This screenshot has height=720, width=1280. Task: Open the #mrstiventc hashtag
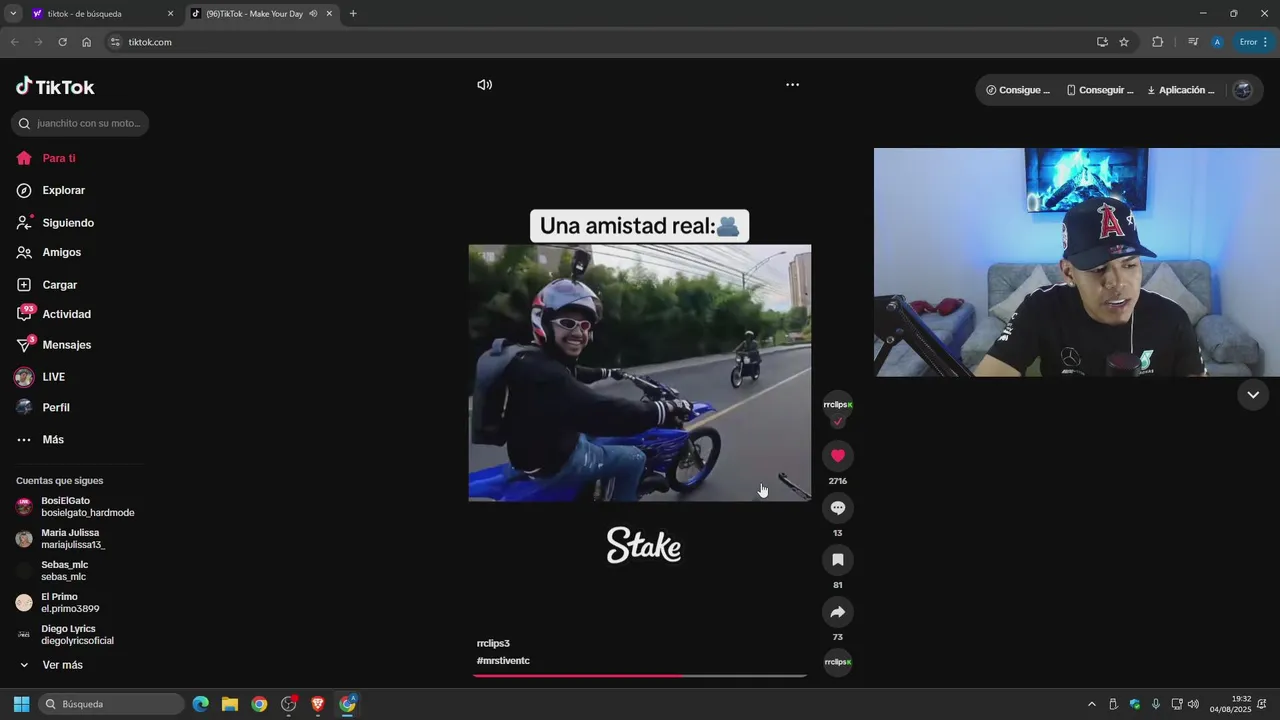click(503, 661)
